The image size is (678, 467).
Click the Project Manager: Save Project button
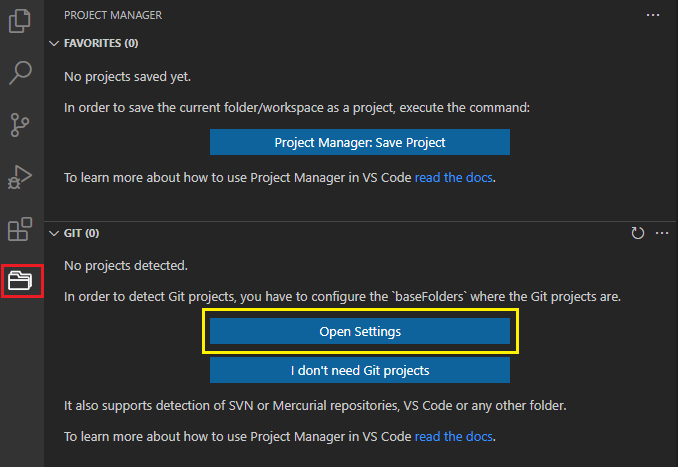click(360, 142)
